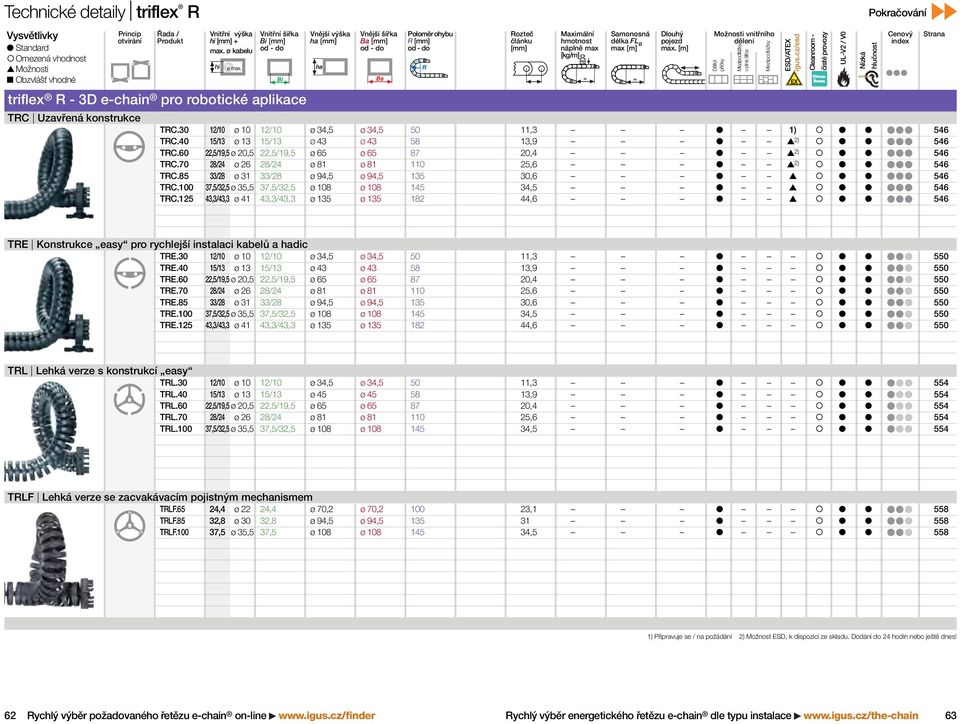Image resolution: width=960 pixels, height=724 pixels.
Task: Click the "Připravuje se / na požádání" footnote
Action: click(x=689, y=637)
